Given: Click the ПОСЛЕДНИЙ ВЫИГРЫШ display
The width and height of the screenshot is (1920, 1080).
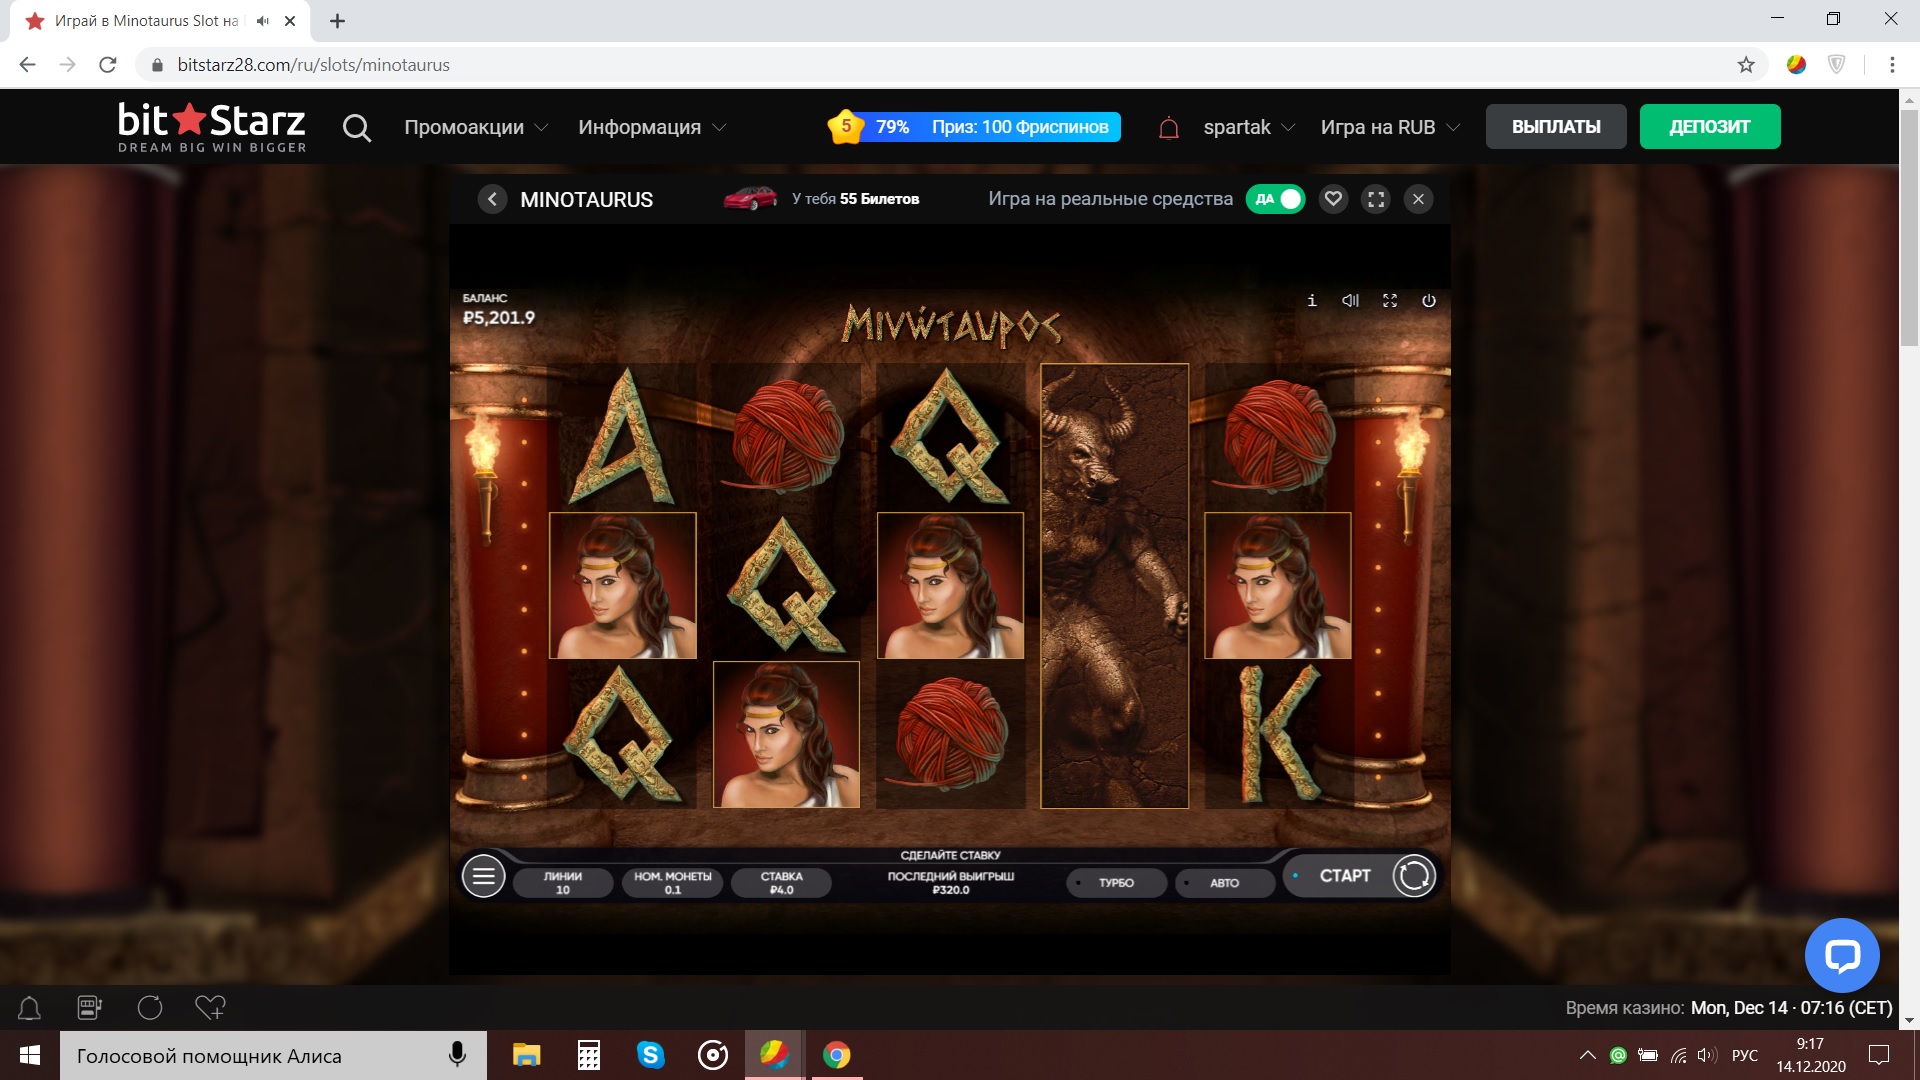Looking at the screenshot, I should point(950,883).
